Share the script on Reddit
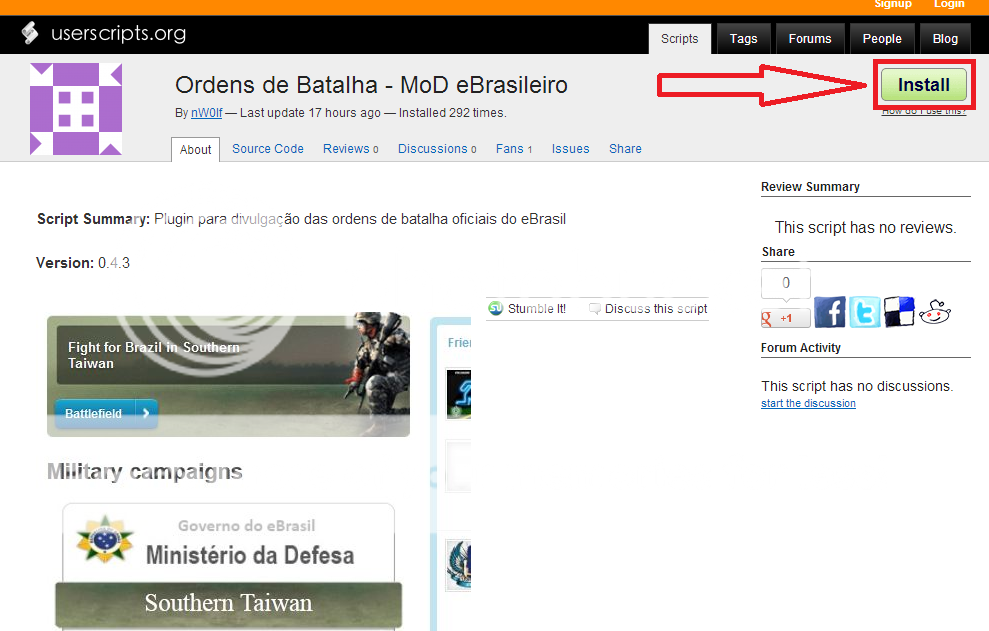Image resolution: width=989 pixels, height=631 pixels. pos(935,312)
